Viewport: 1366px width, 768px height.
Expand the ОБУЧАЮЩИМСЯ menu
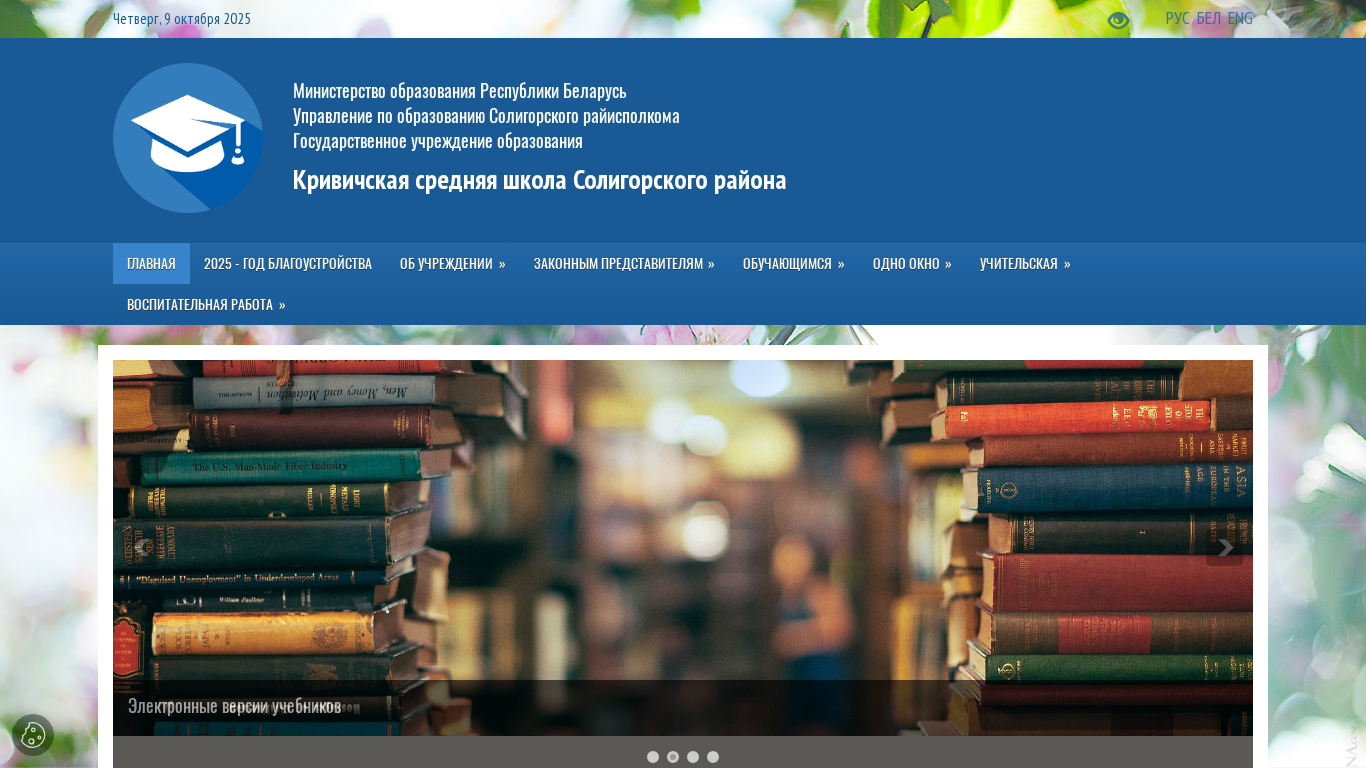click(x=794, y=264)
